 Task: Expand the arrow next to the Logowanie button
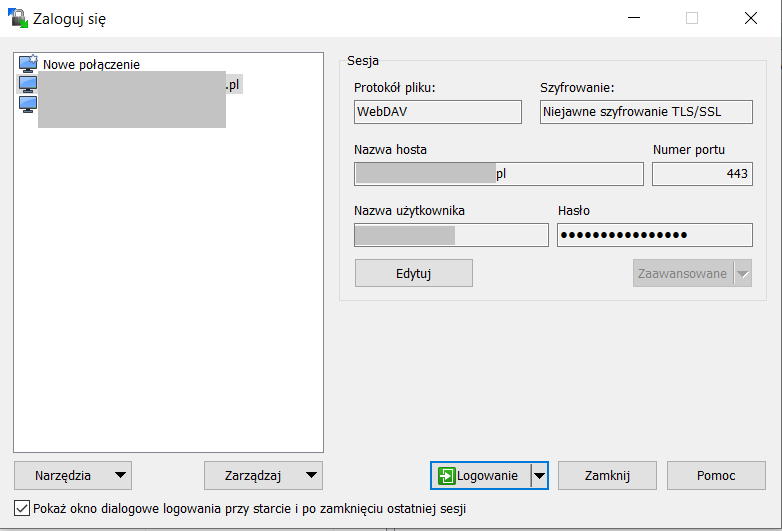pyautogui.click(x=539, y=476)
